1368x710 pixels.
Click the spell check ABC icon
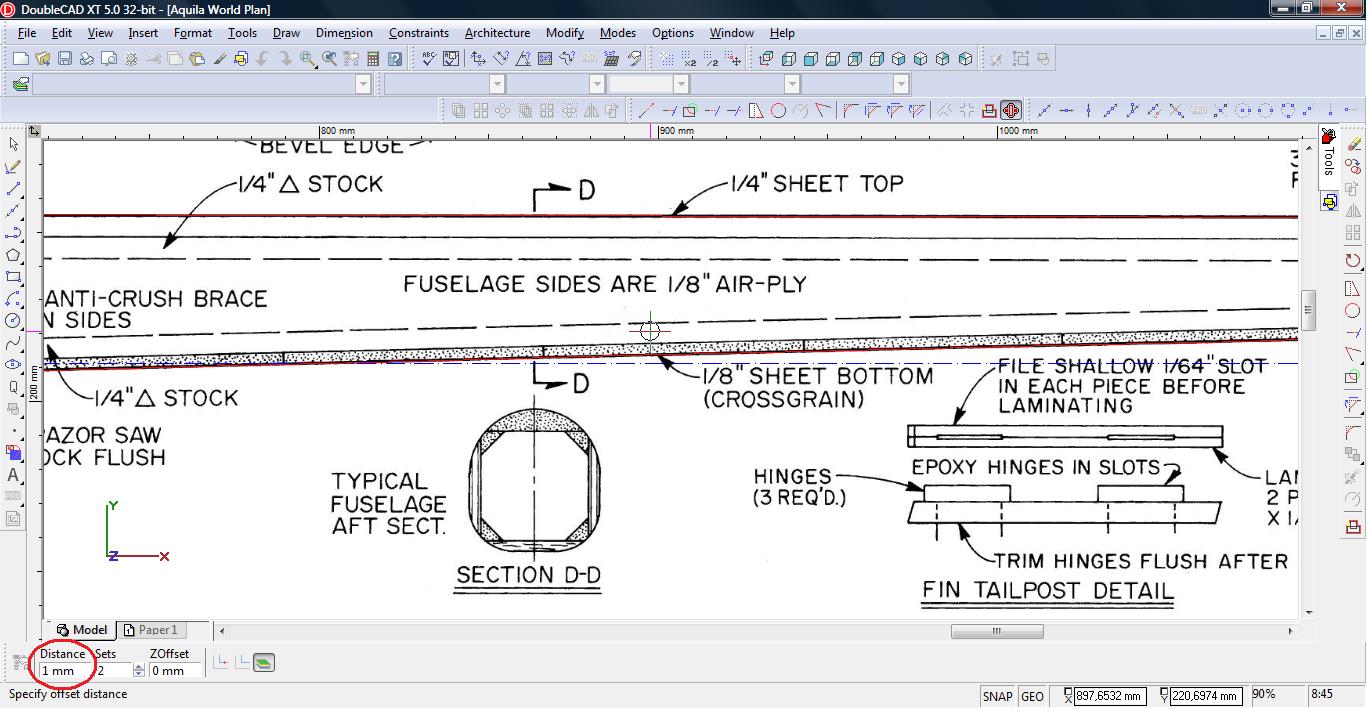429,59
